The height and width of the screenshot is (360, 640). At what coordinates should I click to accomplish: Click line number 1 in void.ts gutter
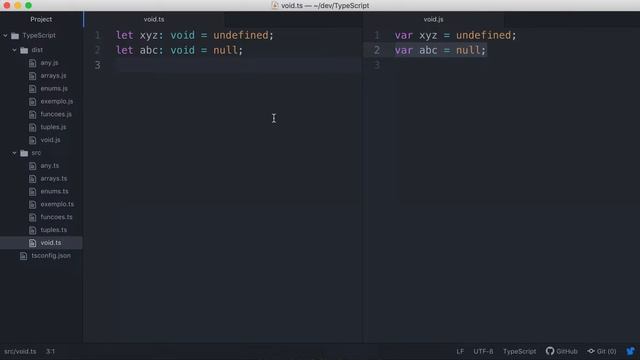(x=98, y=36)
